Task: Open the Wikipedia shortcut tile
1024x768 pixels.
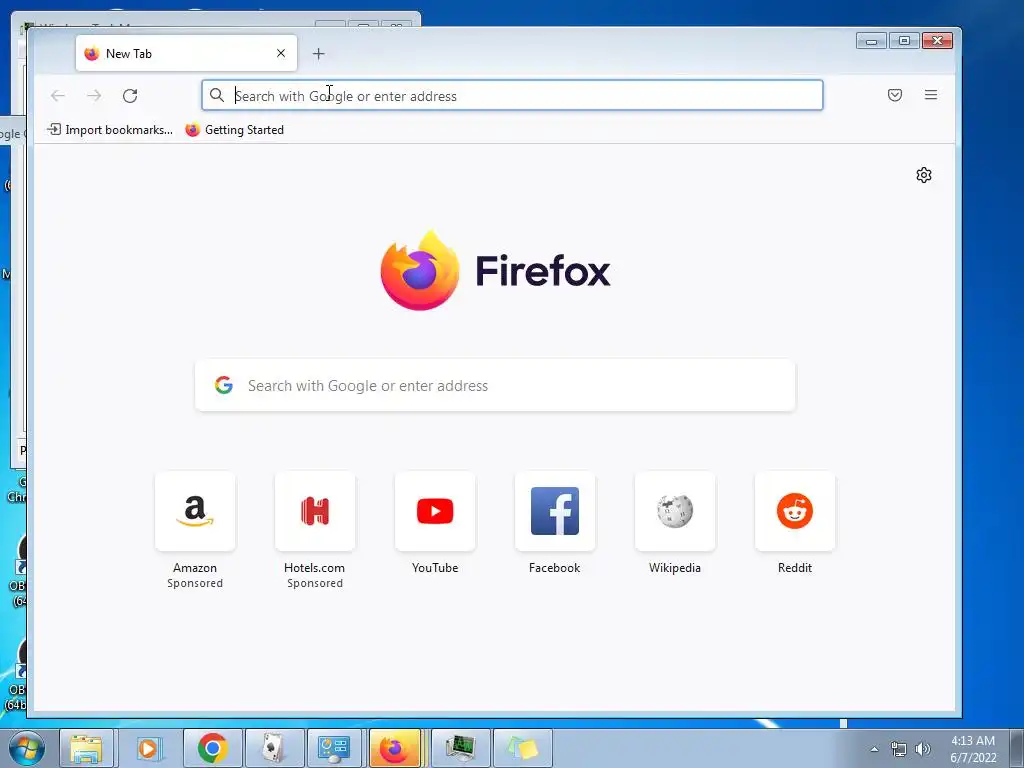Action: coord(675,511)
